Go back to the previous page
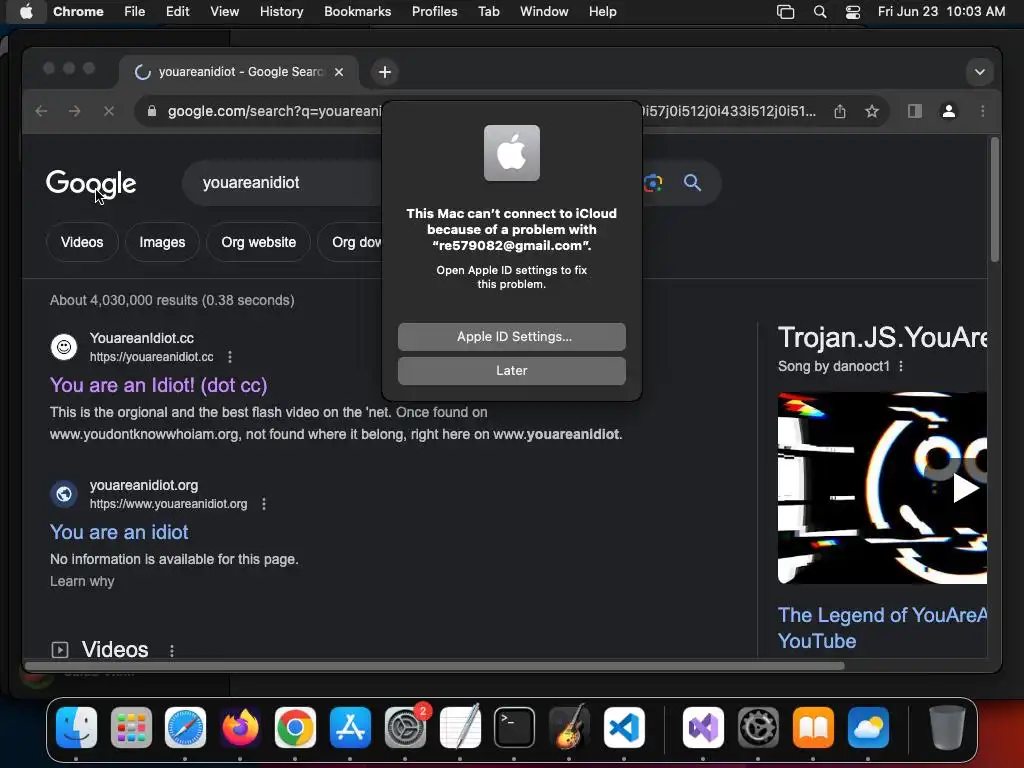Screen dimensions: 1024x768 tap(41, 112)
